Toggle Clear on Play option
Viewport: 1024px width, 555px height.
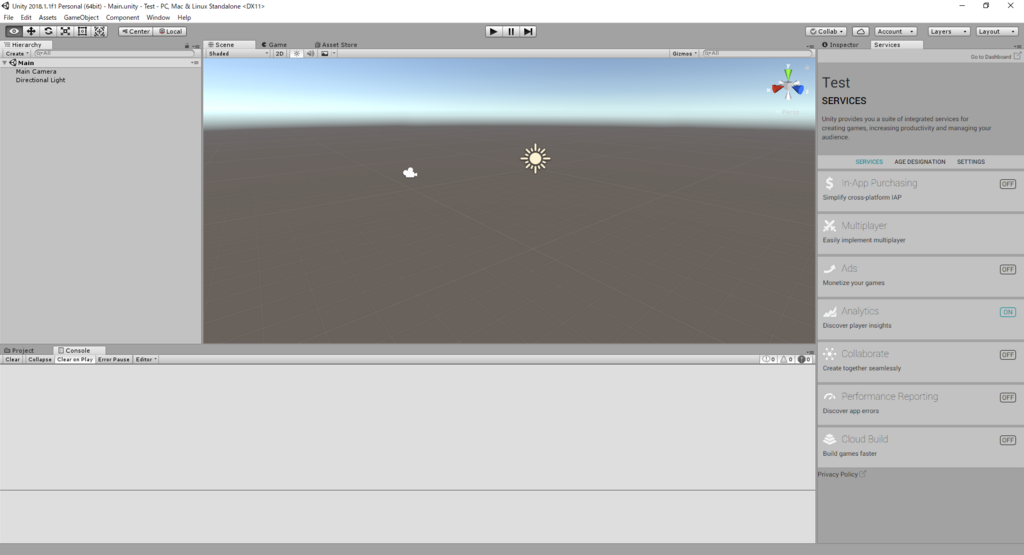tap(74, 360)
